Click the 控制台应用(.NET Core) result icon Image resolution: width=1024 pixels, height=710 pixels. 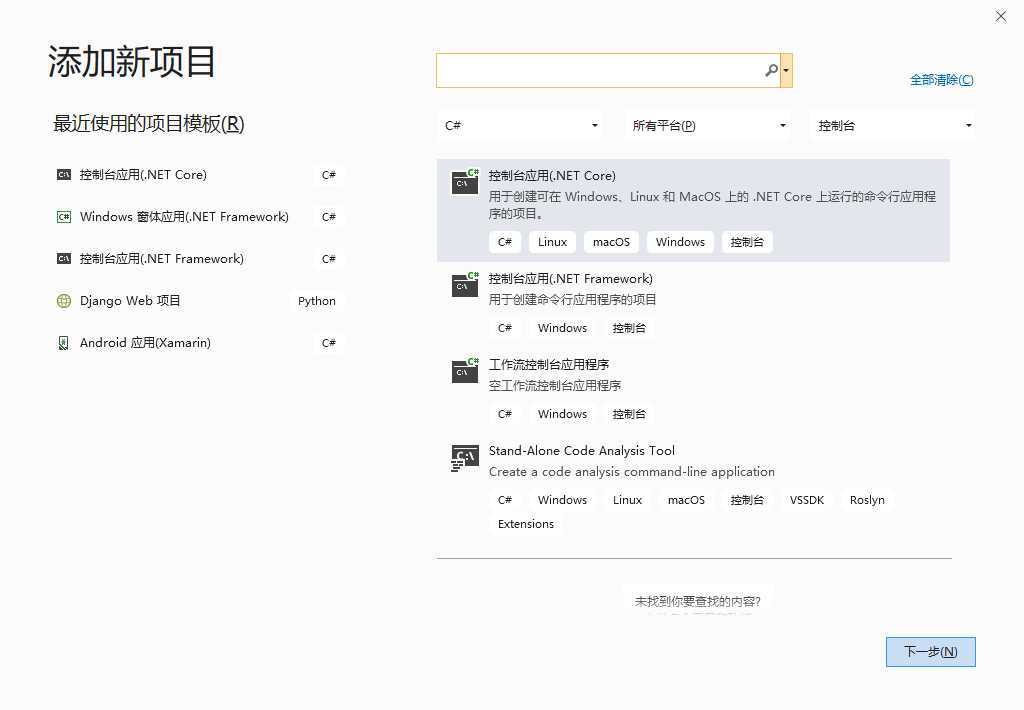pyautogui.click(x=465, y=182)
